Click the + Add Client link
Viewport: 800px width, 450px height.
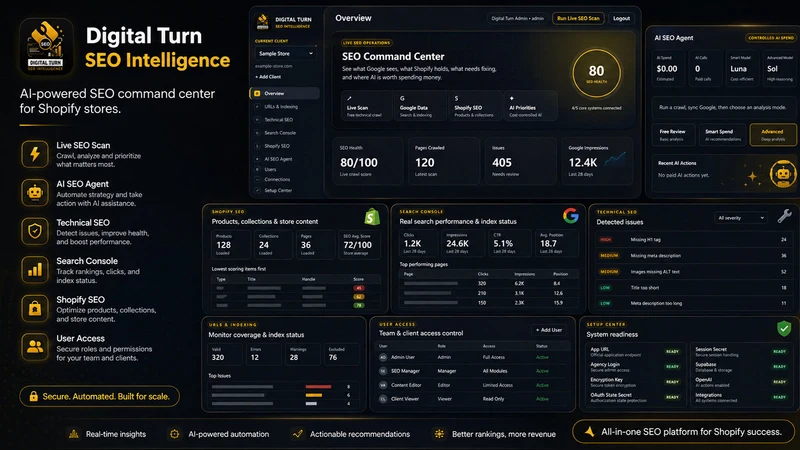tap(268, 77)
